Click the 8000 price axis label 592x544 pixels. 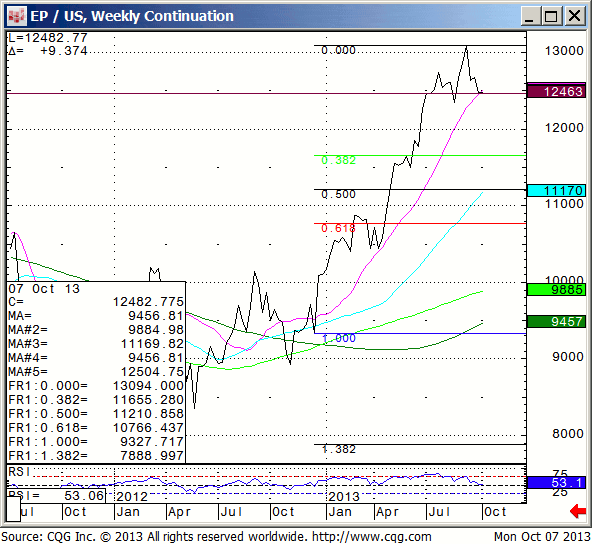(567, 433)
